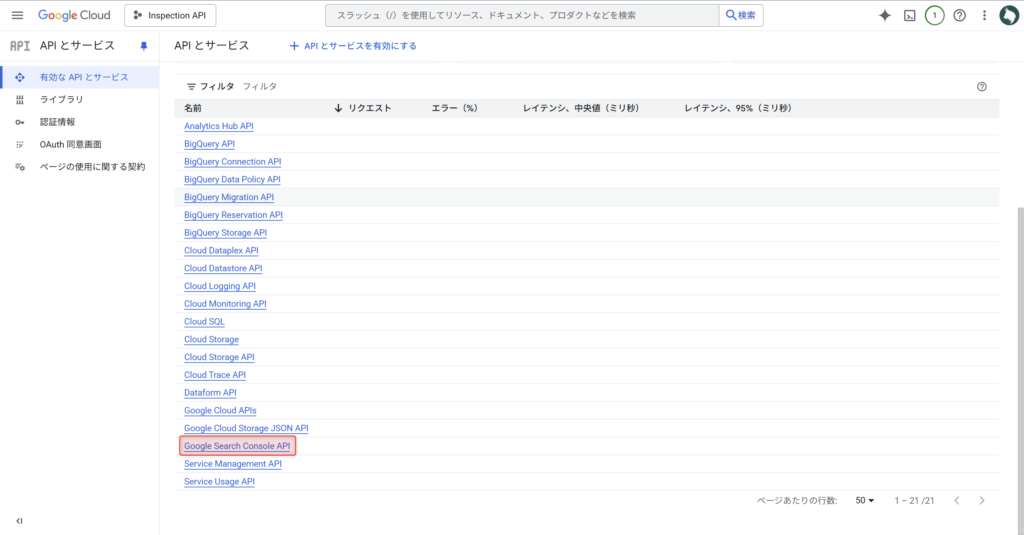The width and height of the screenshot is (1024, 535).
Task: Open the Google Search Console API link
Action: click(237, 446)
